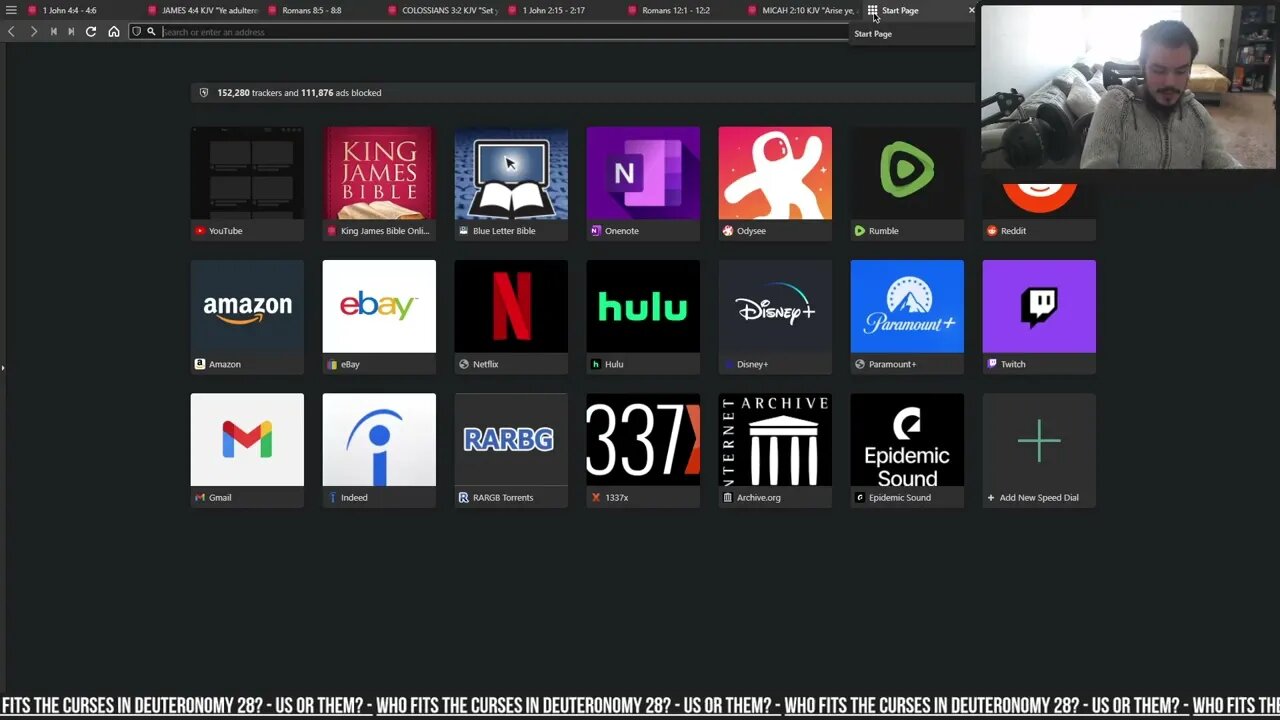Click the rewind history button
This screenshot has width=1280, height=720.
coord(54,32)
